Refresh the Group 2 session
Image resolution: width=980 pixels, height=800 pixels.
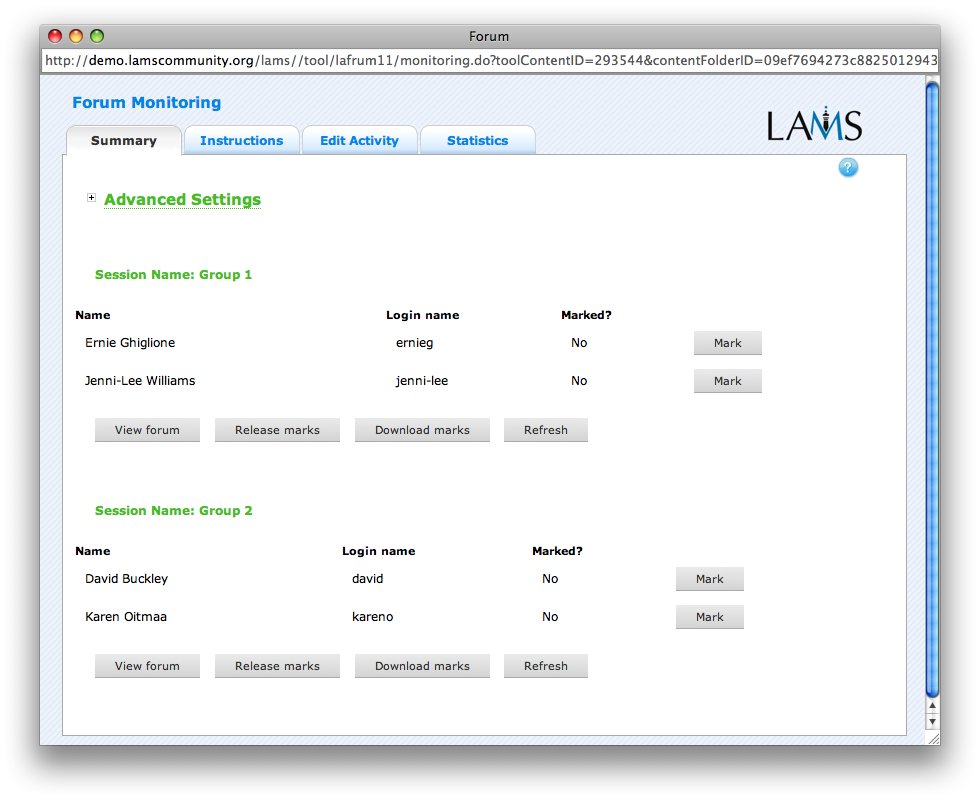point(545,666)
